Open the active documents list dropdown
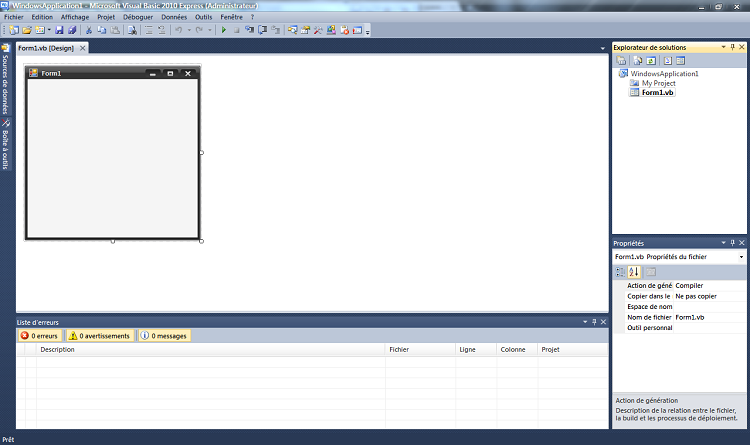Image resolution: width=750 pixels, height=445 pixels. click(x=602, y=48)
